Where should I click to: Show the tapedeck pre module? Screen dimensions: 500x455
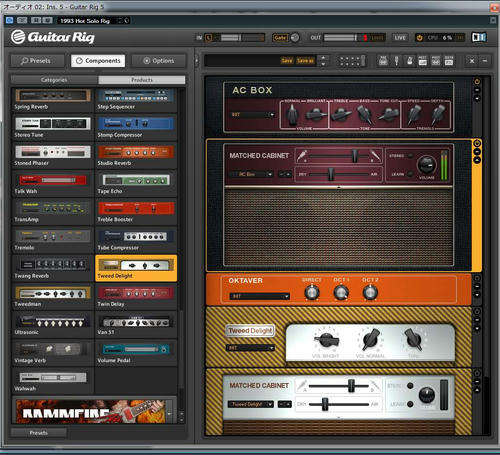(383, 61)
